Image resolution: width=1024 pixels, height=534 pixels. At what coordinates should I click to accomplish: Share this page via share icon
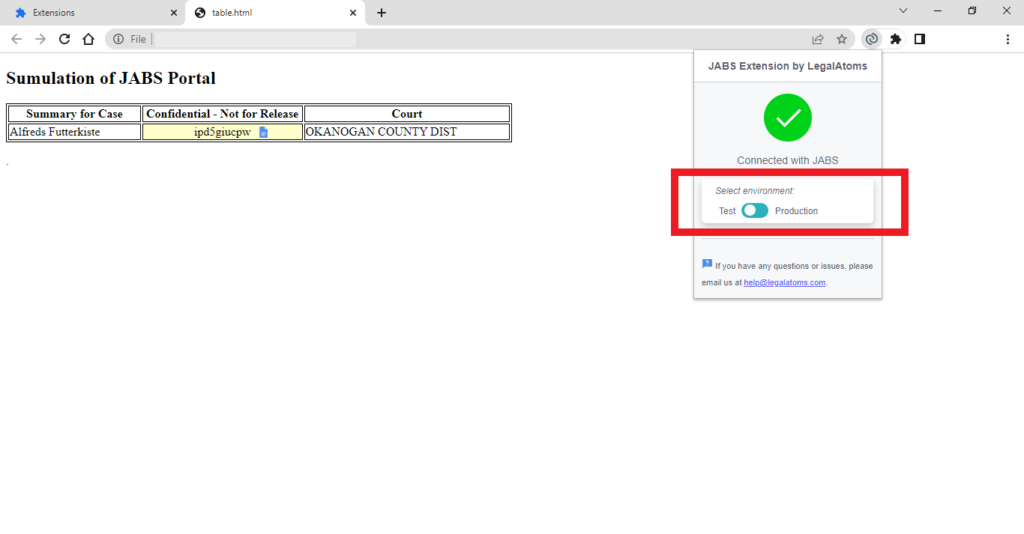(x=818, y=39)
